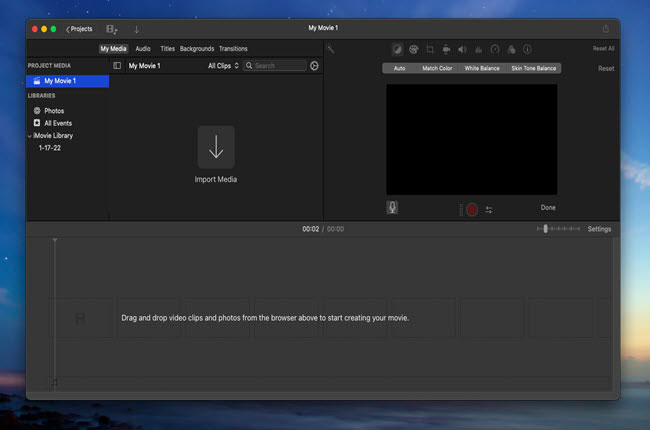Start recording with the red record button
This screenshot has width=650, height=430.
(472, 209)
